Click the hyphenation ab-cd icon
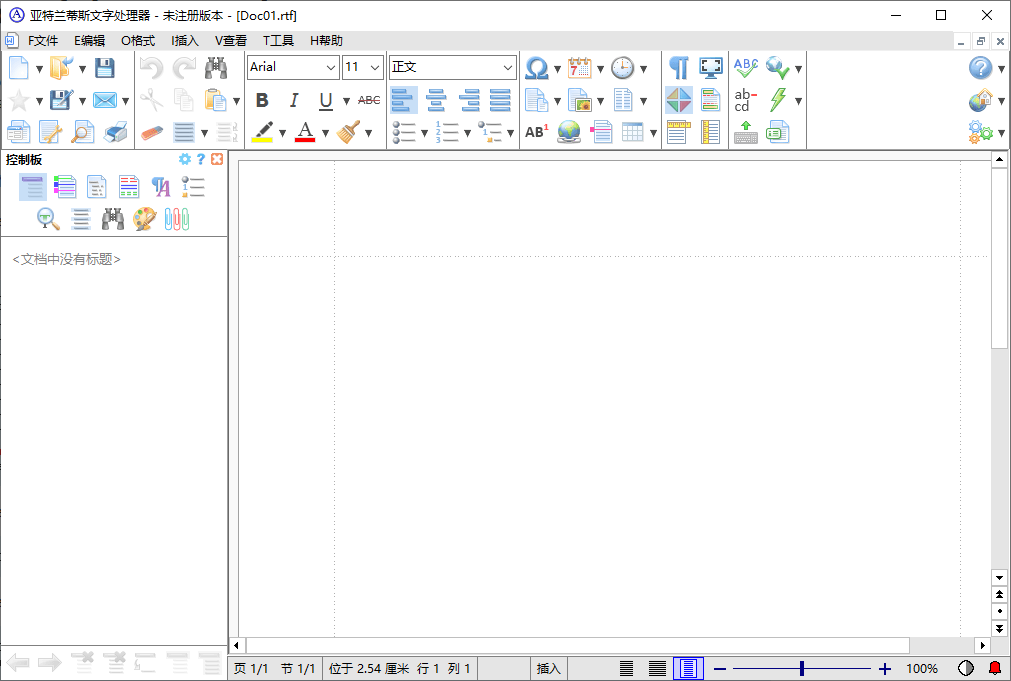Screen dimensions: 1011x681 pyautogui.click(x=745, y=100)
